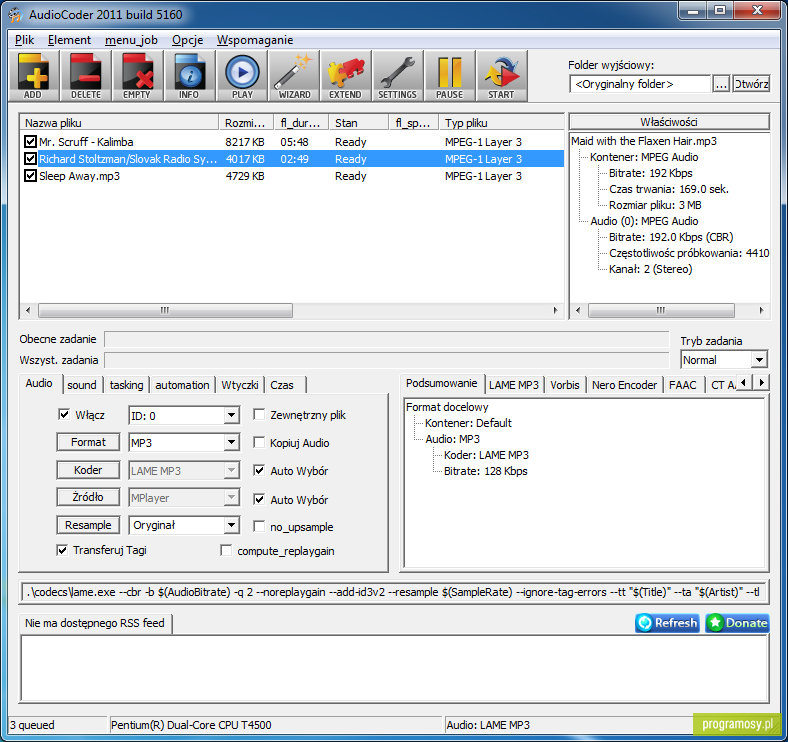
Task: Click the Otwórz output folder button
Action: coord(751,84)
